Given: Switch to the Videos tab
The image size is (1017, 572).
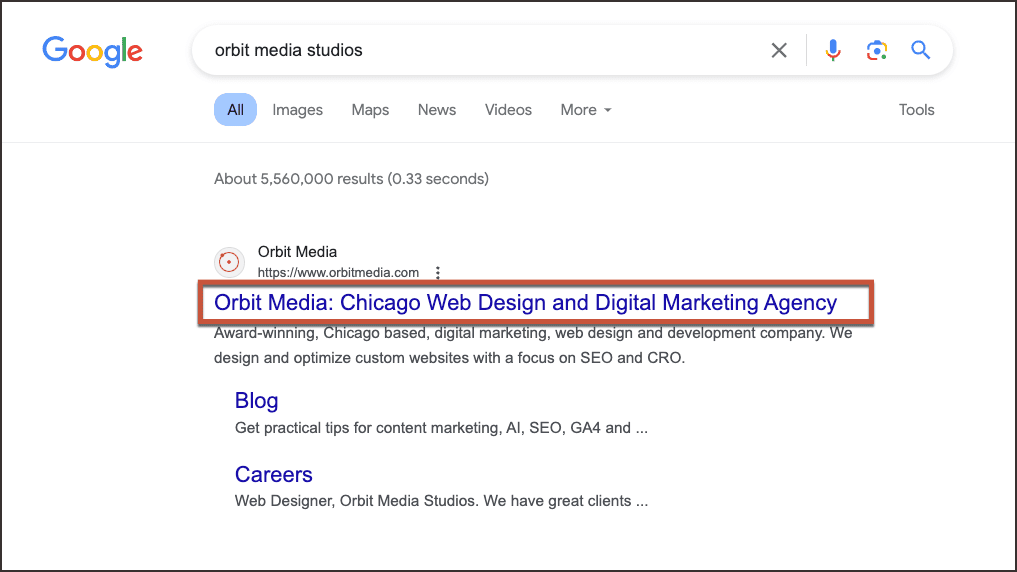Looking at the screenshot, I should [508, 110].
